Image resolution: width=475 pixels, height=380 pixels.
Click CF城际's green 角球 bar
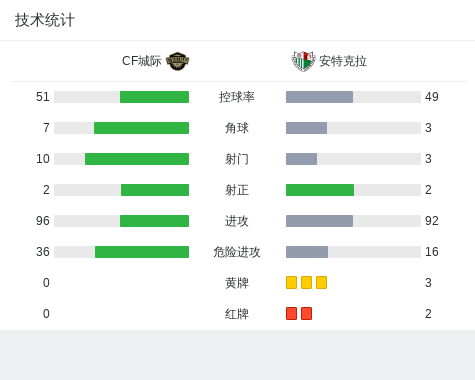tap(141, 128)
